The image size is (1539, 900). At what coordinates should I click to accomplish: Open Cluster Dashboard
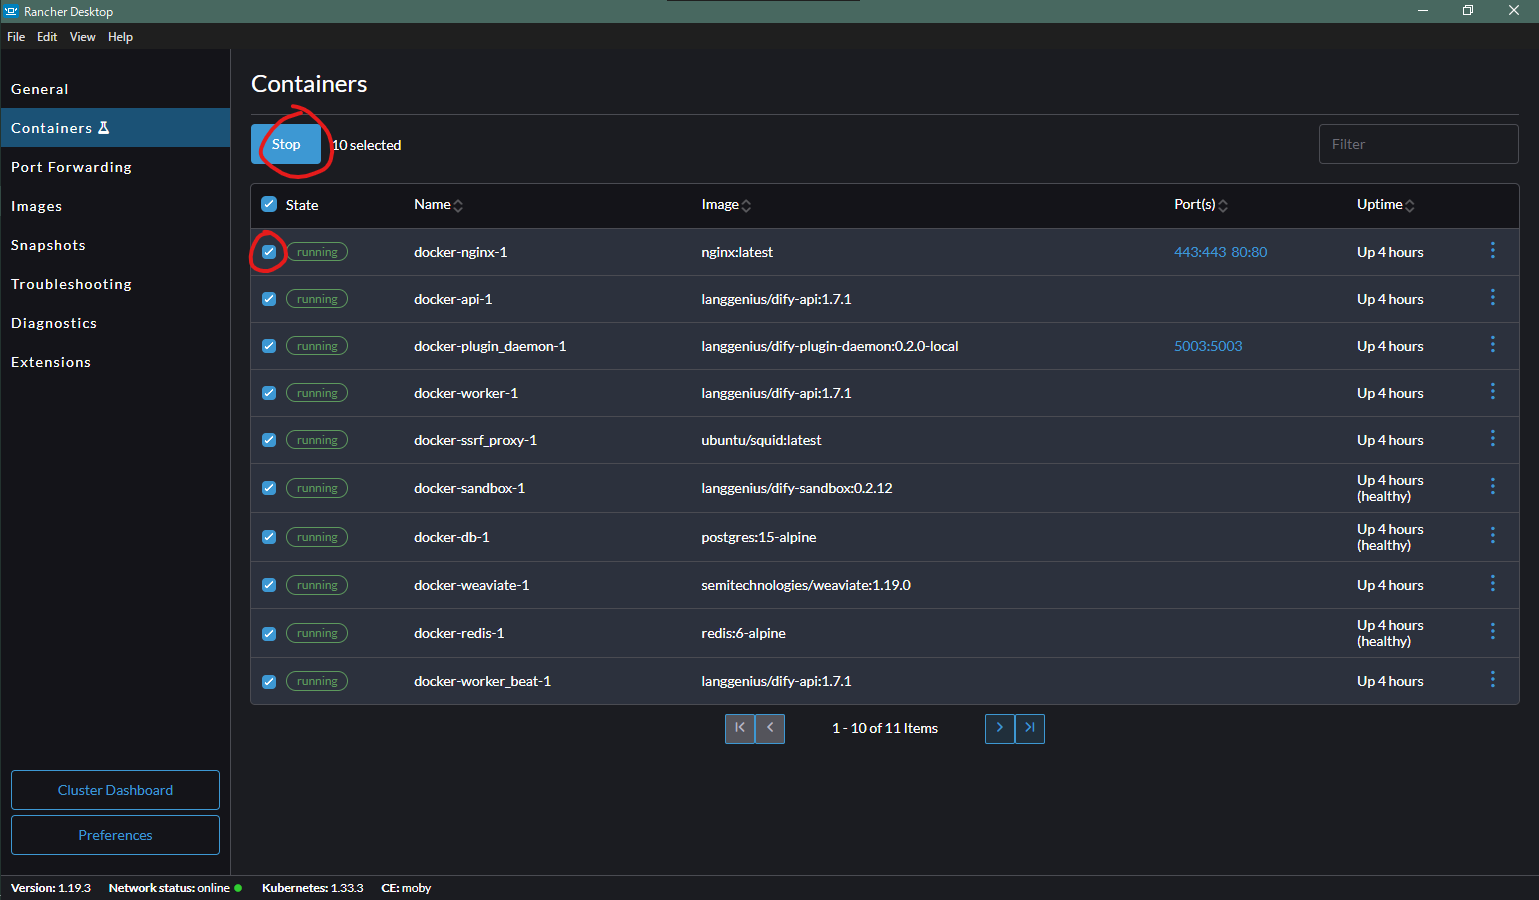(115, 790)
